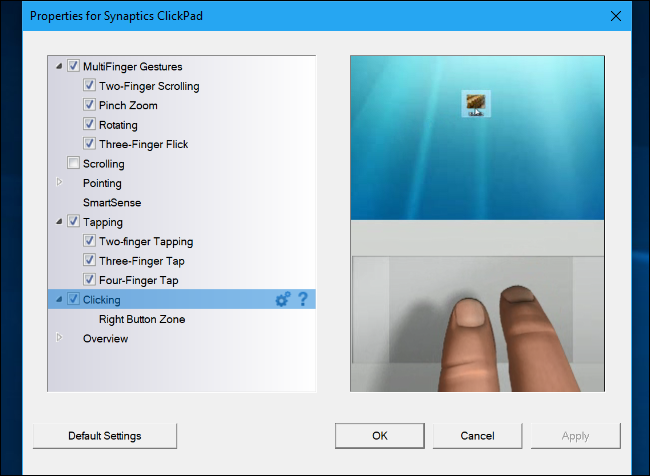
Task: Expand the Pointing tree node
Action: point(59,182)
